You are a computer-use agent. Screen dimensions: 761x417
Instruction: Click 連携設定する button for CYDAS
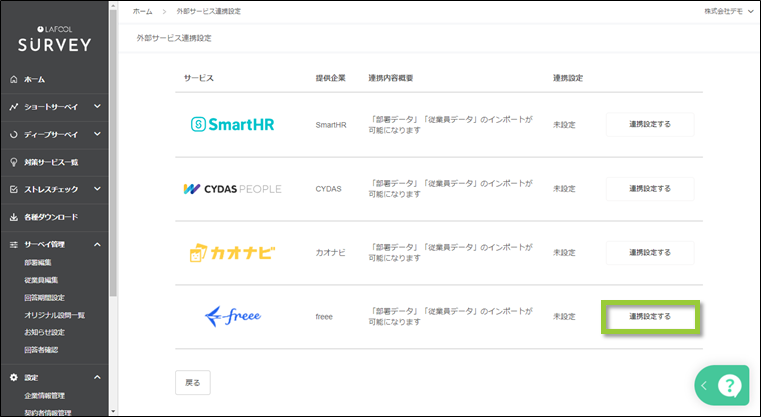650,189
